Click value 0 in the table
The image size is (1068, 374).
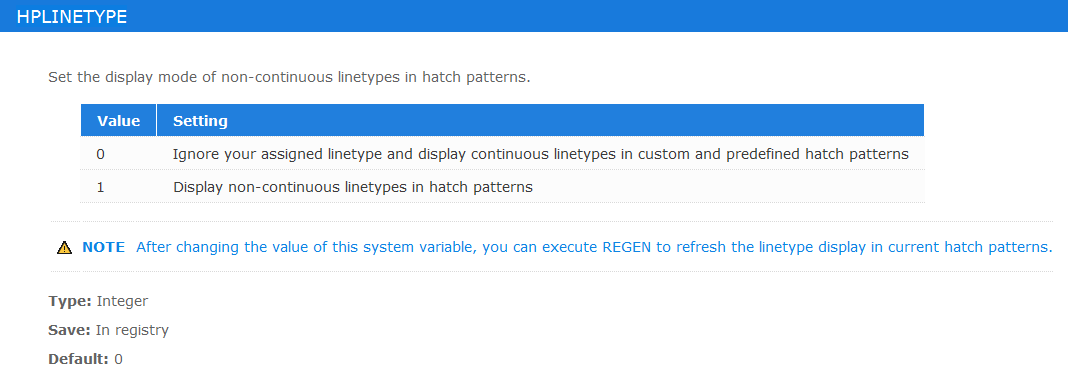pyautogui.click(x=100, y=154)
